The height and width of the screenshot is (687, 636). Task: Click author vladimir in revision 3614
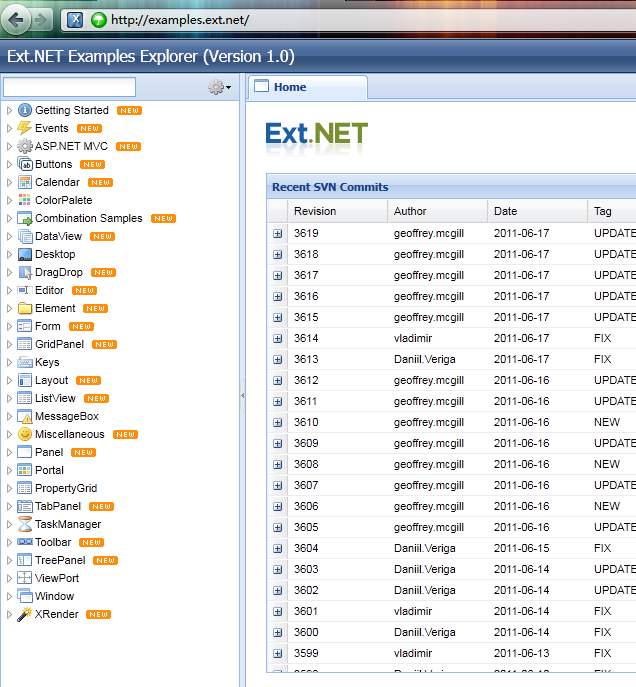pyautogui.click(x=413, y=338)
